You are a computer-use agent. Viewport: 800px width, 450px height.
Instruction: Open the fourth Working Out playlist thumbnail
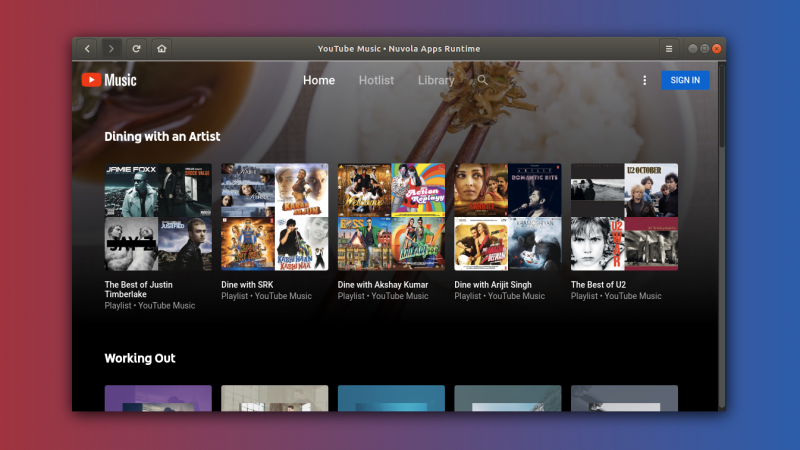[x=508, y=398]
